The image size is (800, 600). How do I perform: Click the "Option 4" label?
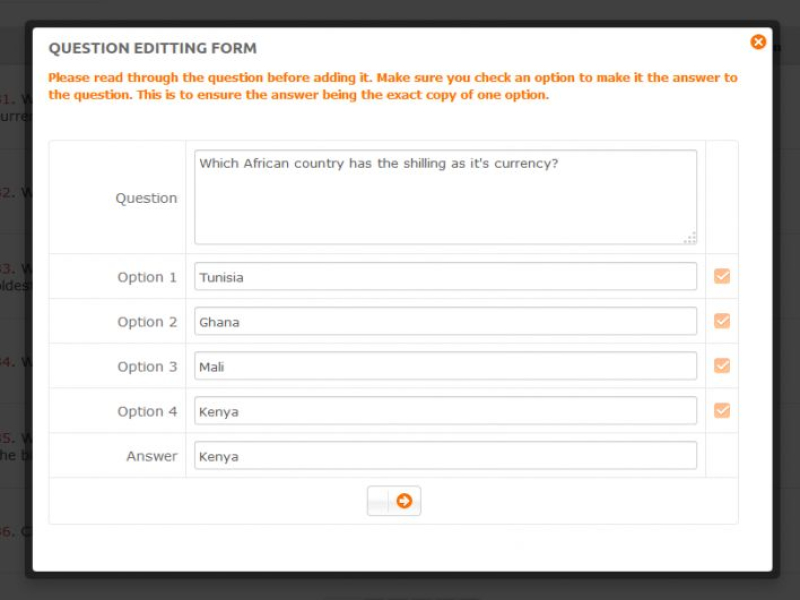(x=147, y=411)
